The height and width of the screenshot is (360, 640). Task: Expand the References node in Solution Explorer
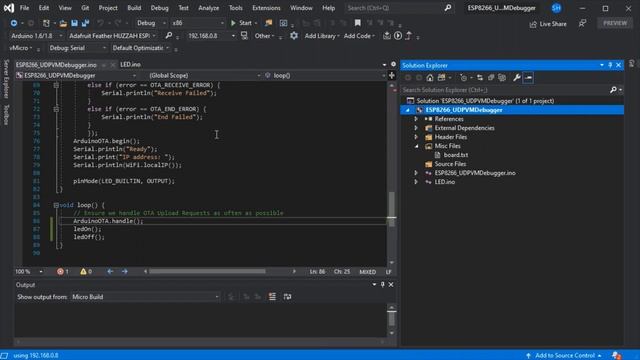(416, 119)
